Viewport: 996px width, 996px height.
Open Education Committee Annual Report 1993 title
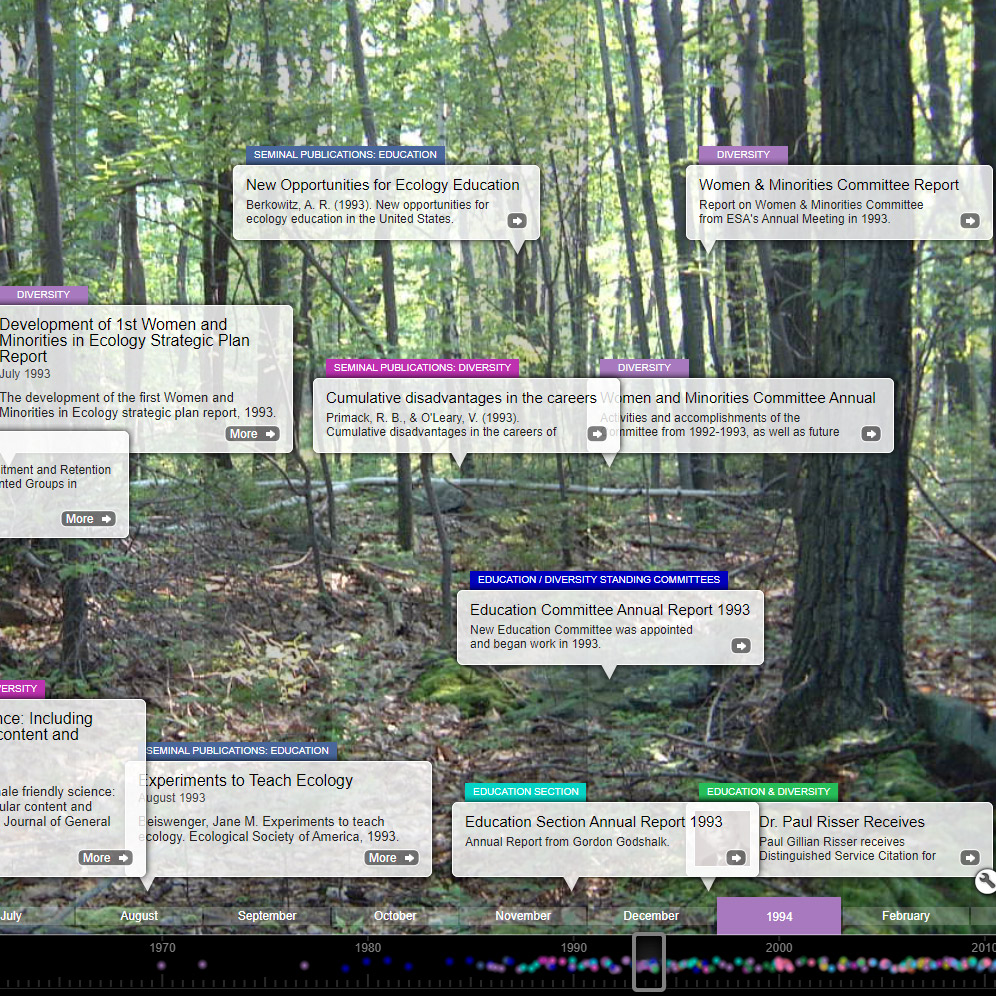coord(610,610)
